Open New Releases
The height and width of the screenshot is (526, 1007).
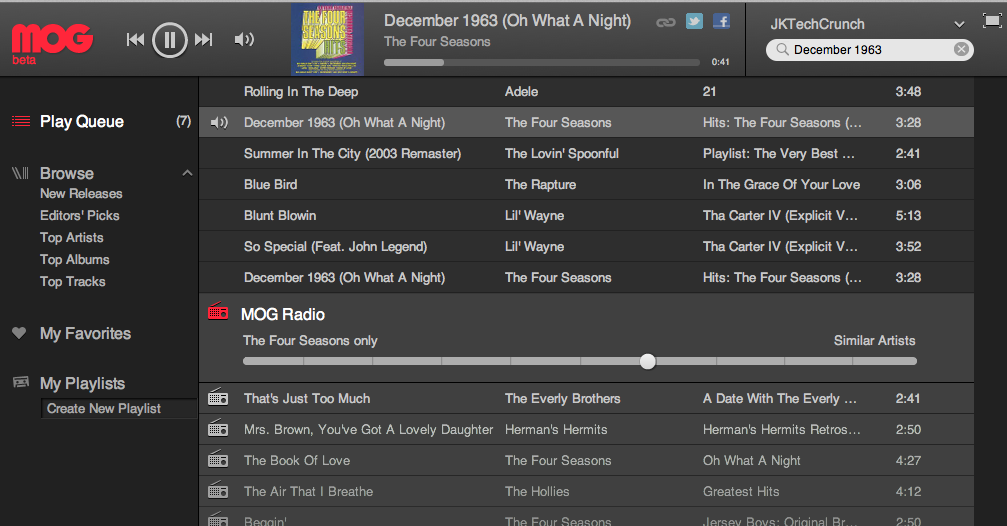pos(81,193)
